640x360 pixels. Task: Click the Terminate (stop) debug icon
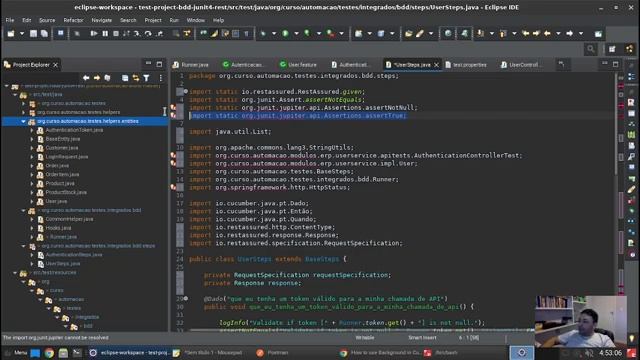[116, 33]
